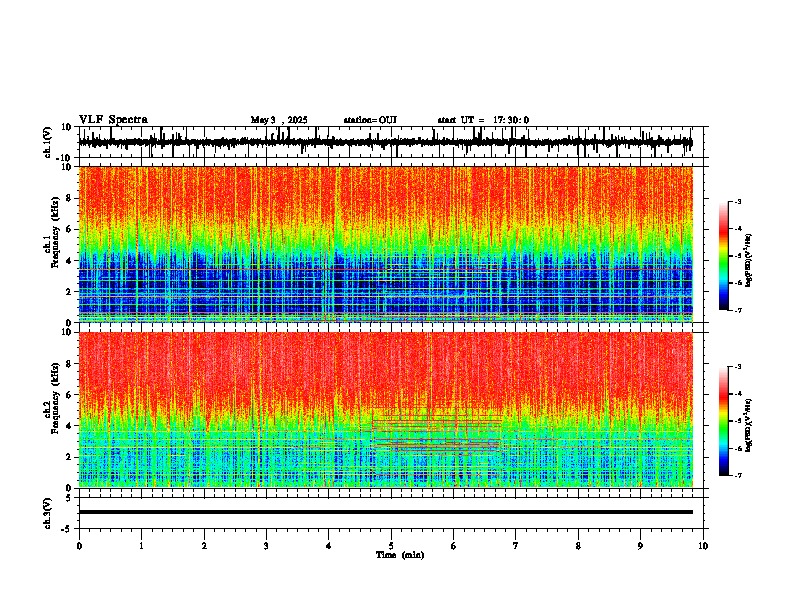Click the "-3" label on ch.1 color scale
Screen dimensions: 792x612
click(x=738, y=202)
